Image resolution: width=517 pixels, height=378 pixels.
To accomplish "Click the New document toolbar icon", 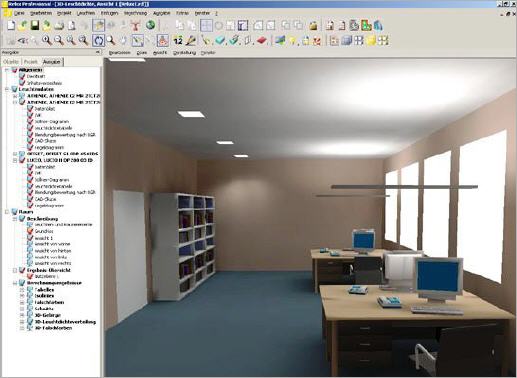I will (11, 25).
